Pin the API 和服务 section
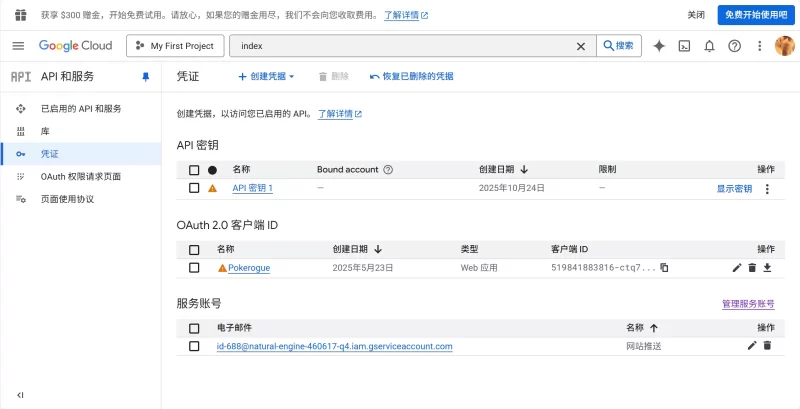 coord(145,76)
